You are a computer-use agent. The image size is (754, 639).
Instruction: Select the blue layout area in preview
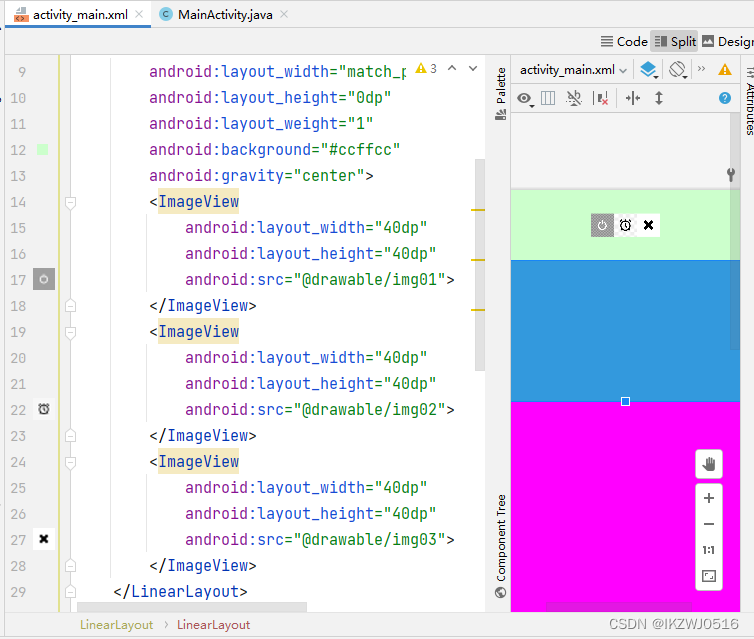[625, 331]
